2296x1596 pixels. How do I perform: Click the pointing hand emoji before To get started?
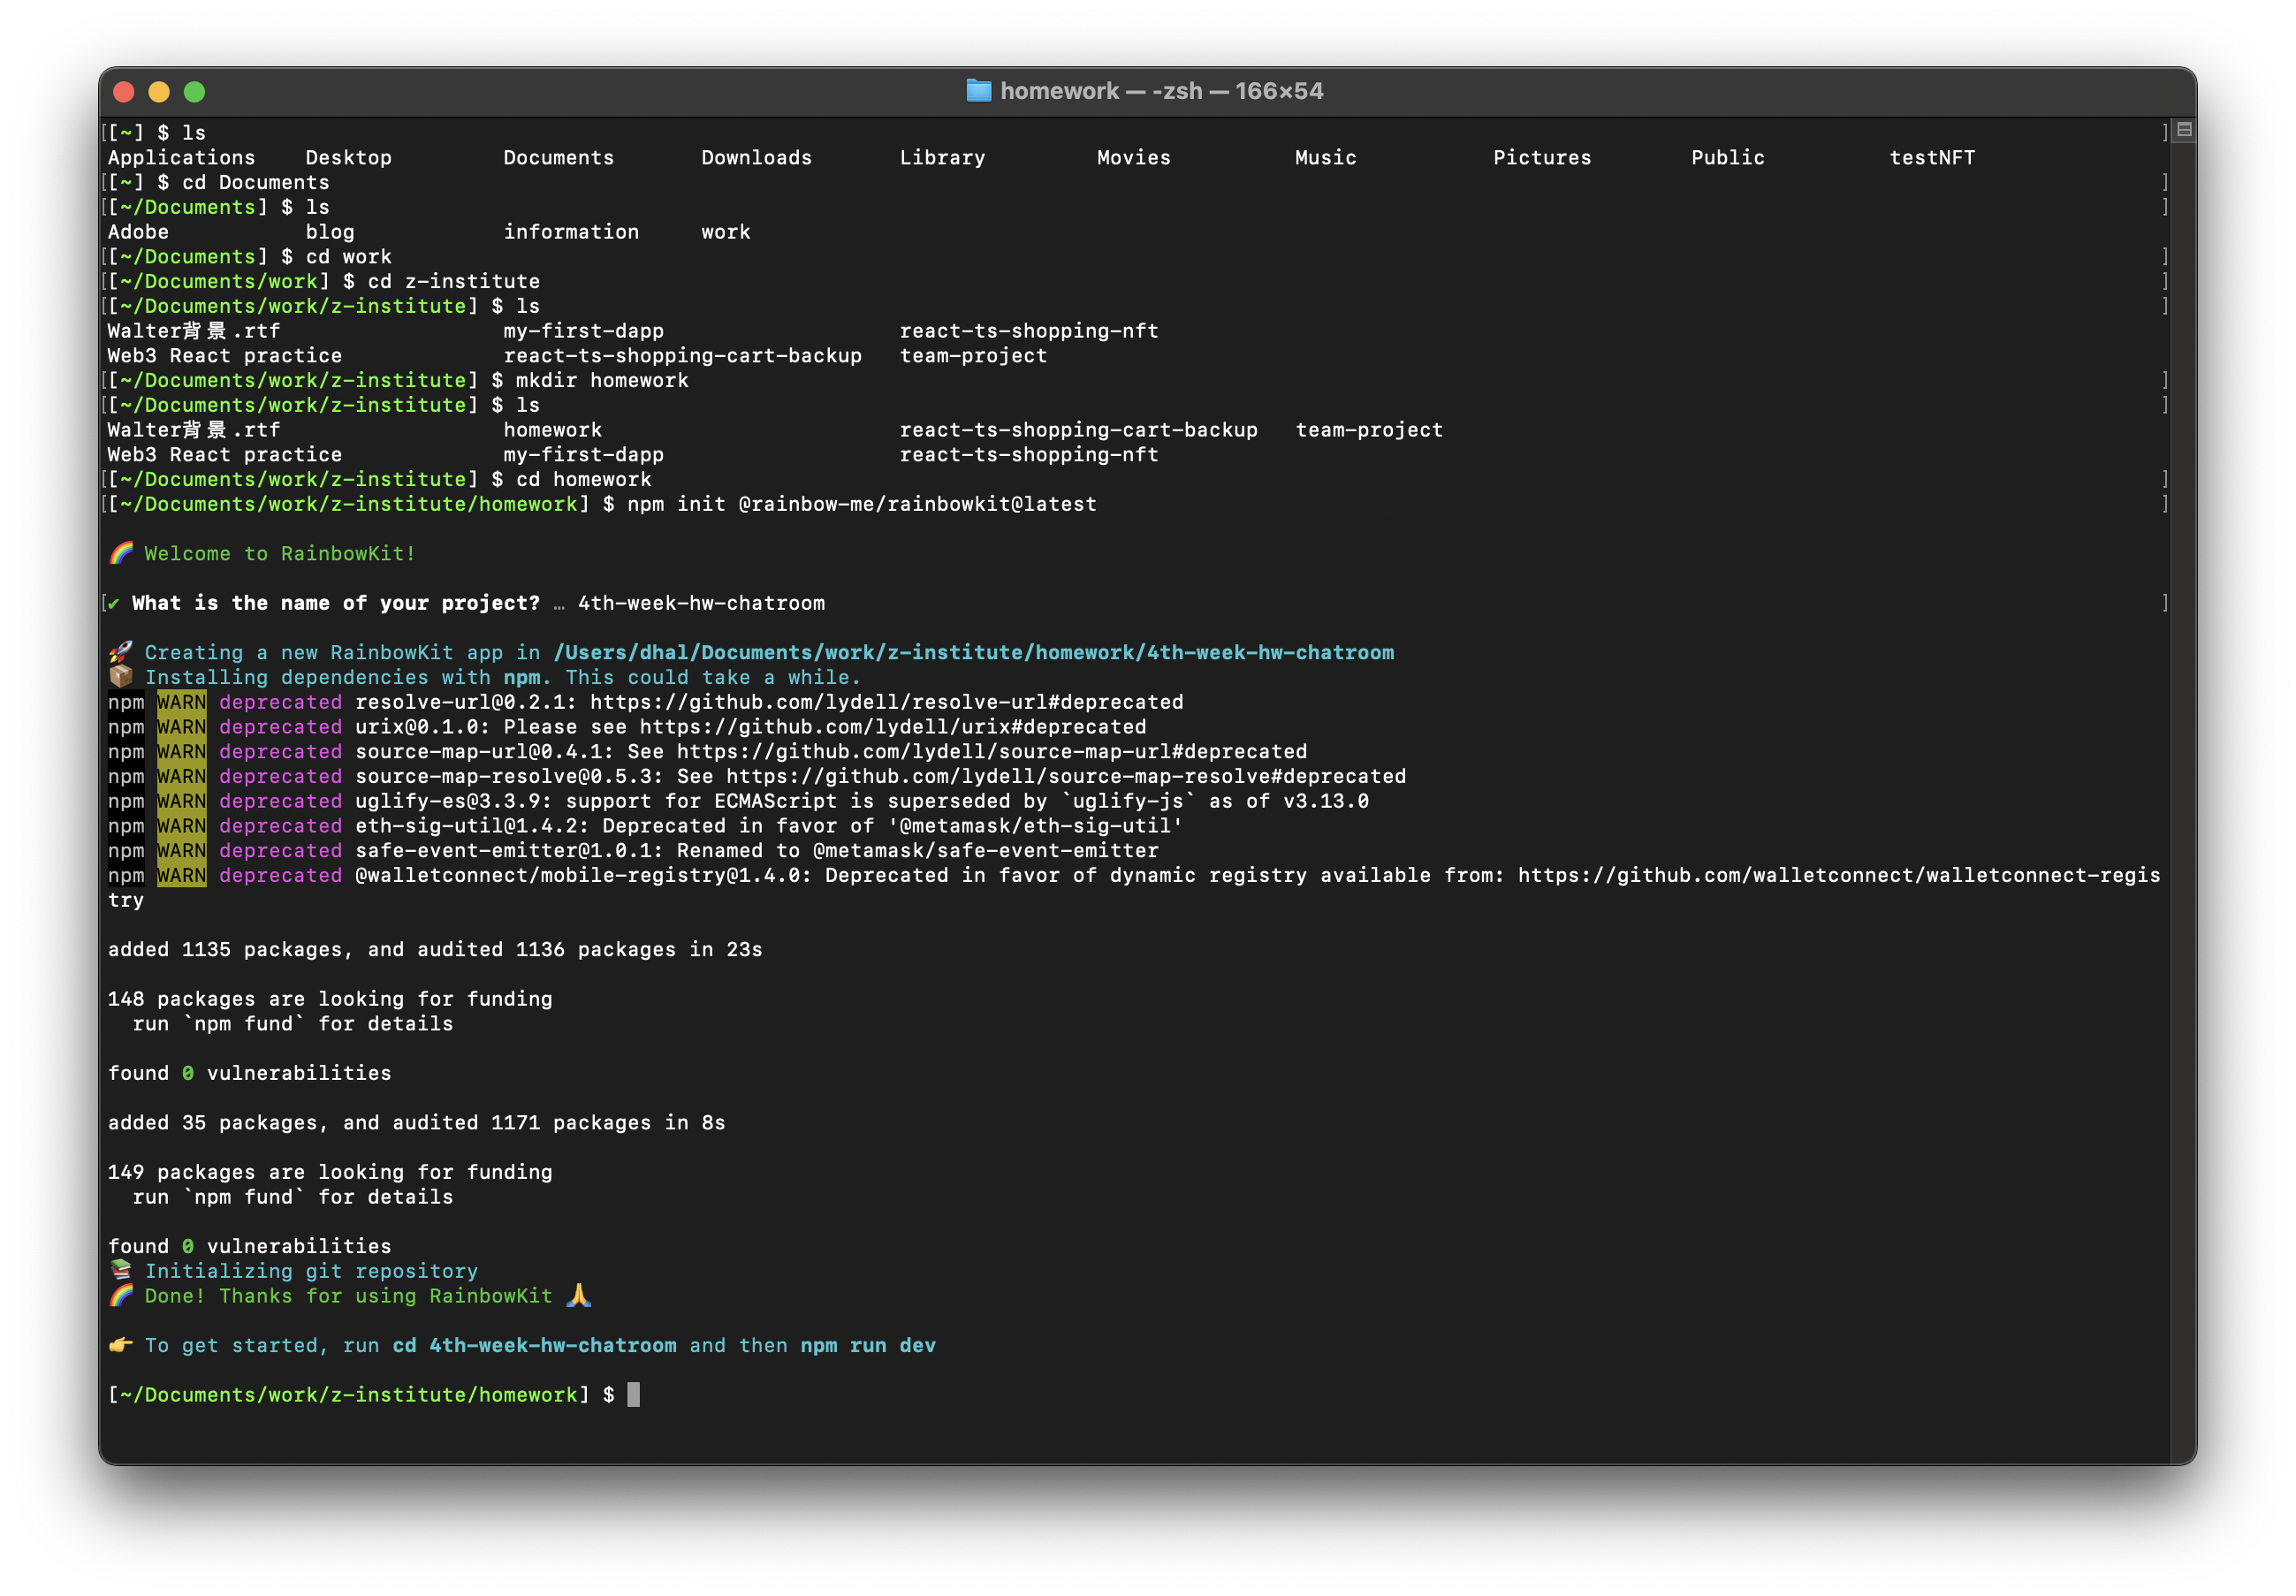click(x=121, y=1345)
